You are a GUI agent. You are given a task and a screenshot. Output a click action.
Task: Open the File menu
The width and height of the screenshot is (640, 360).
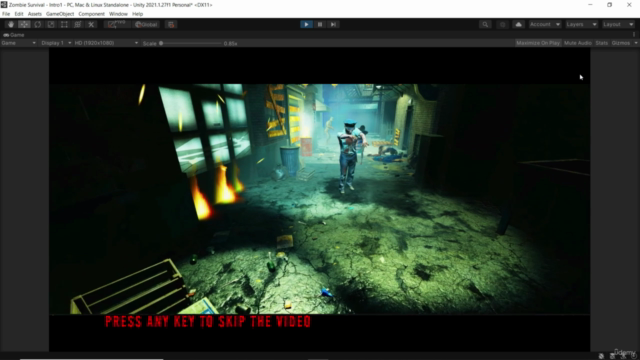[6, 14]
